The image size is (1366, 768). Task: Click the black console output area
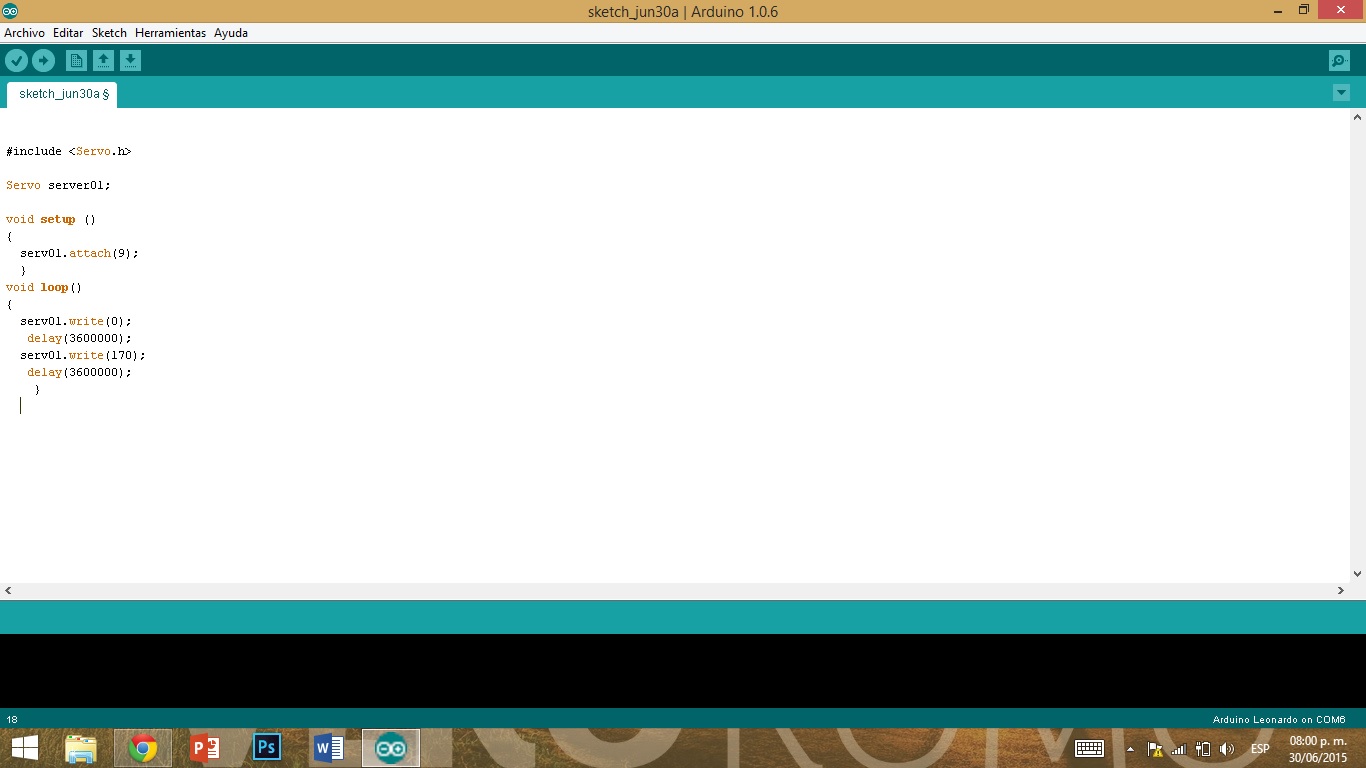683,671
